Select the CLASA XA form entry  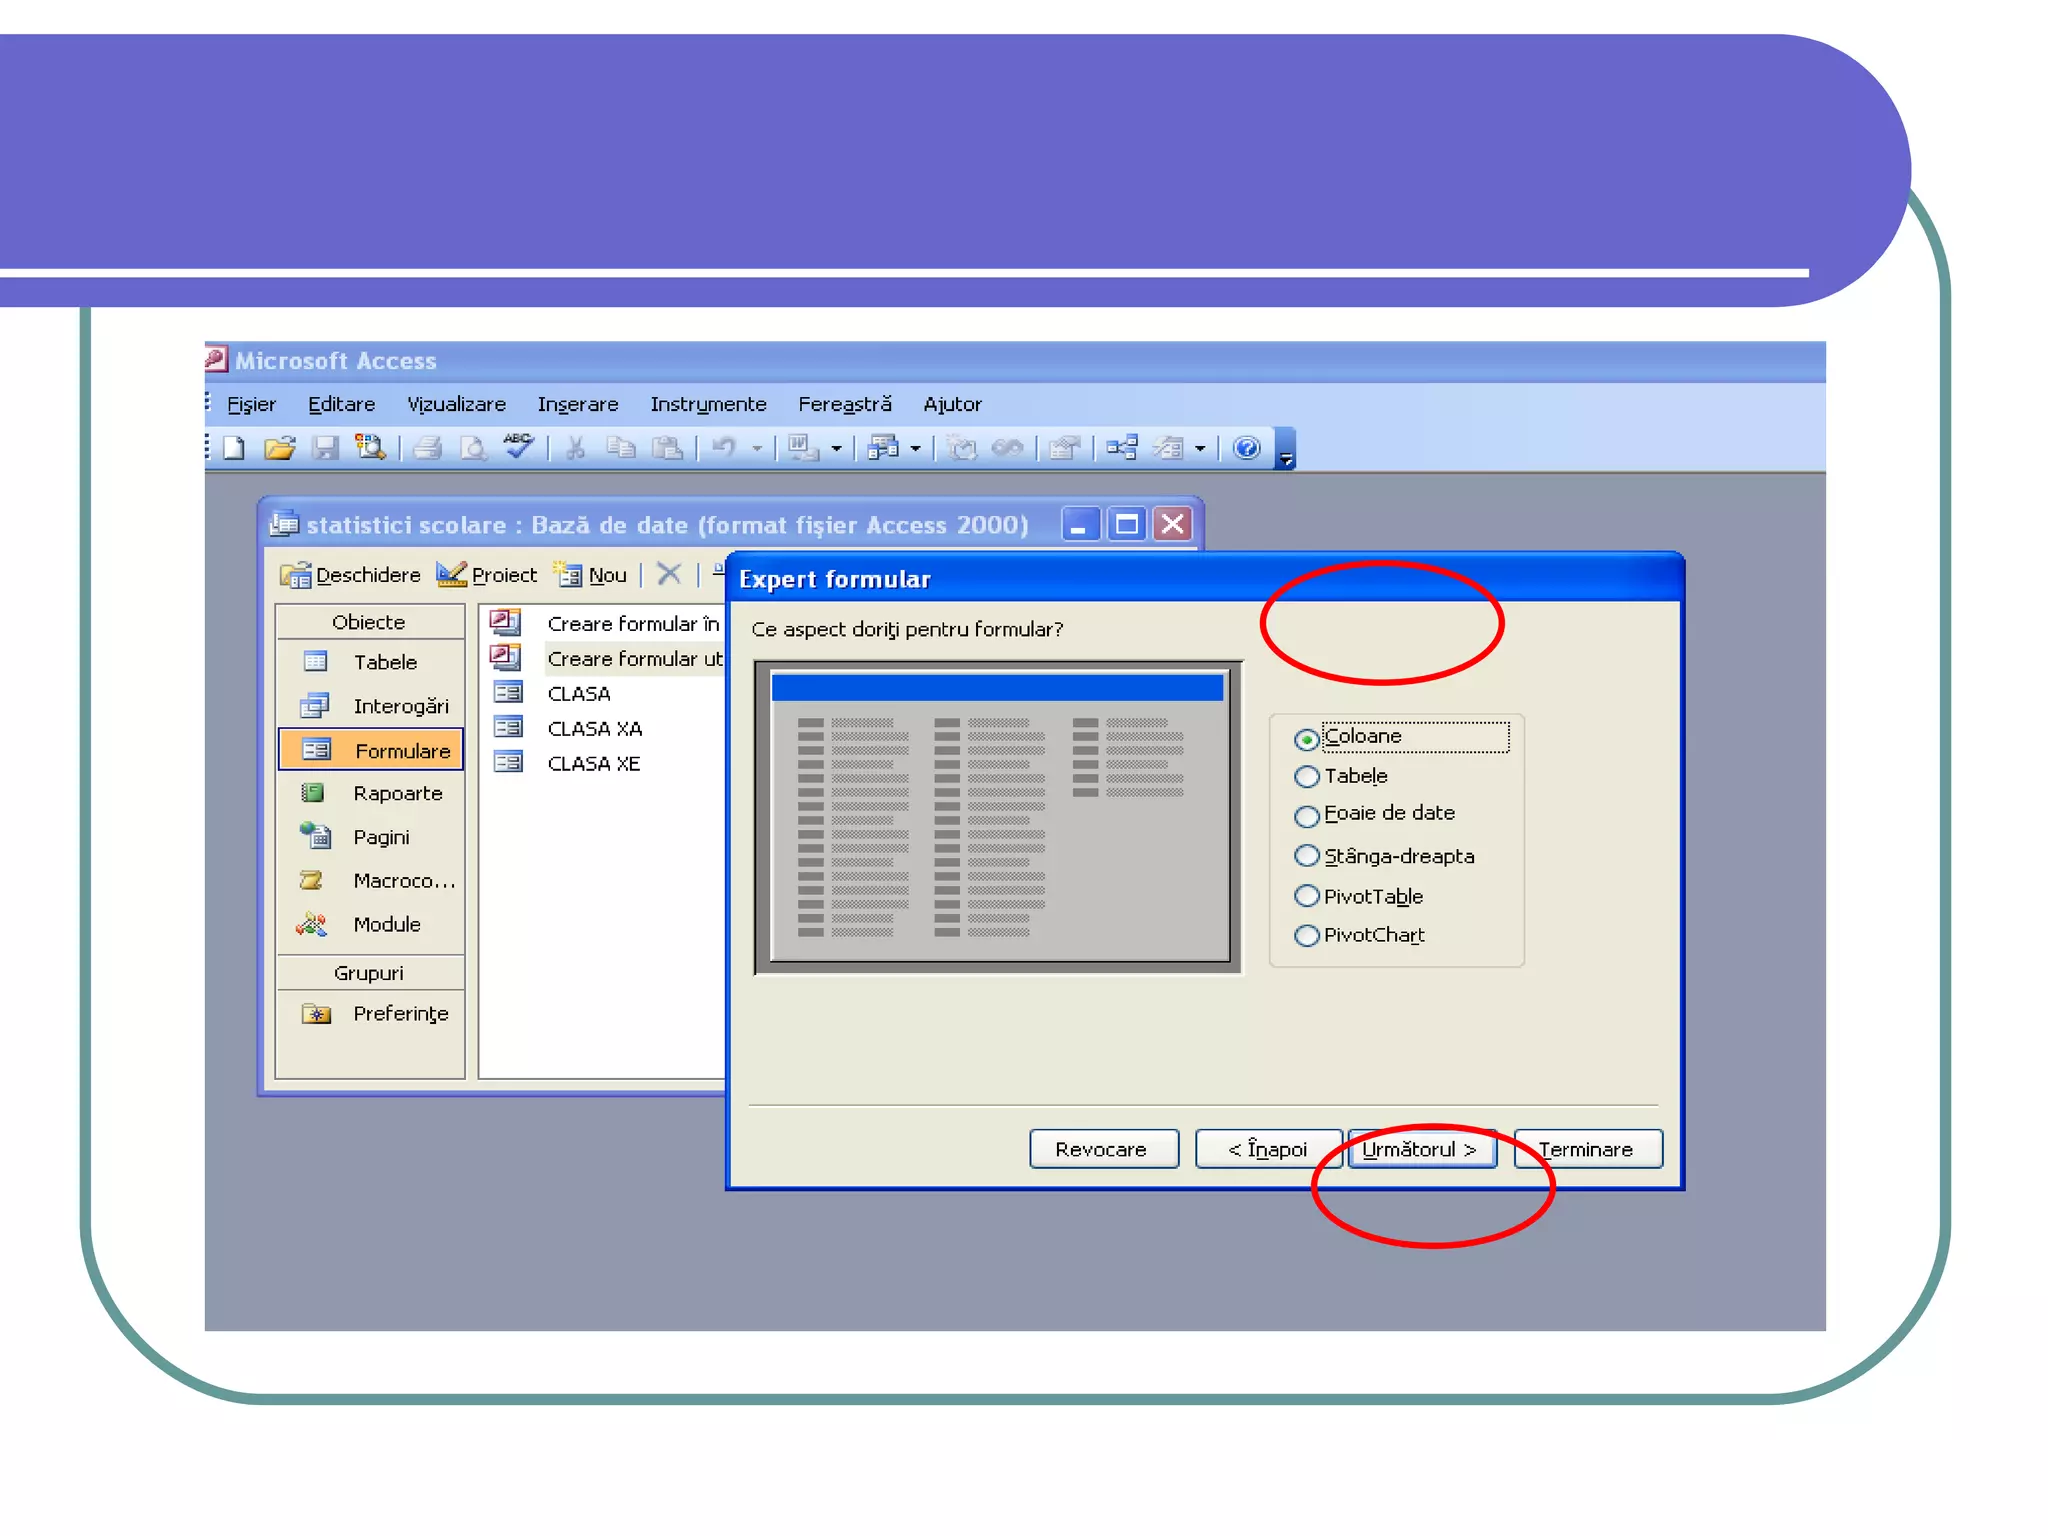pos(594,729)
